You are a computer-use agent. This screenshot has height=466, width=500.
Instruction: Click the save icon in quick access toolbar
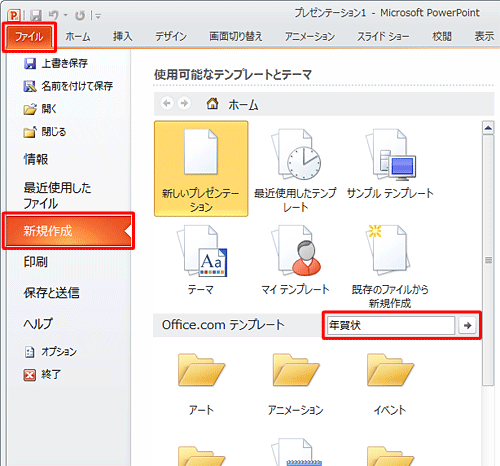[x=36, y=15]
